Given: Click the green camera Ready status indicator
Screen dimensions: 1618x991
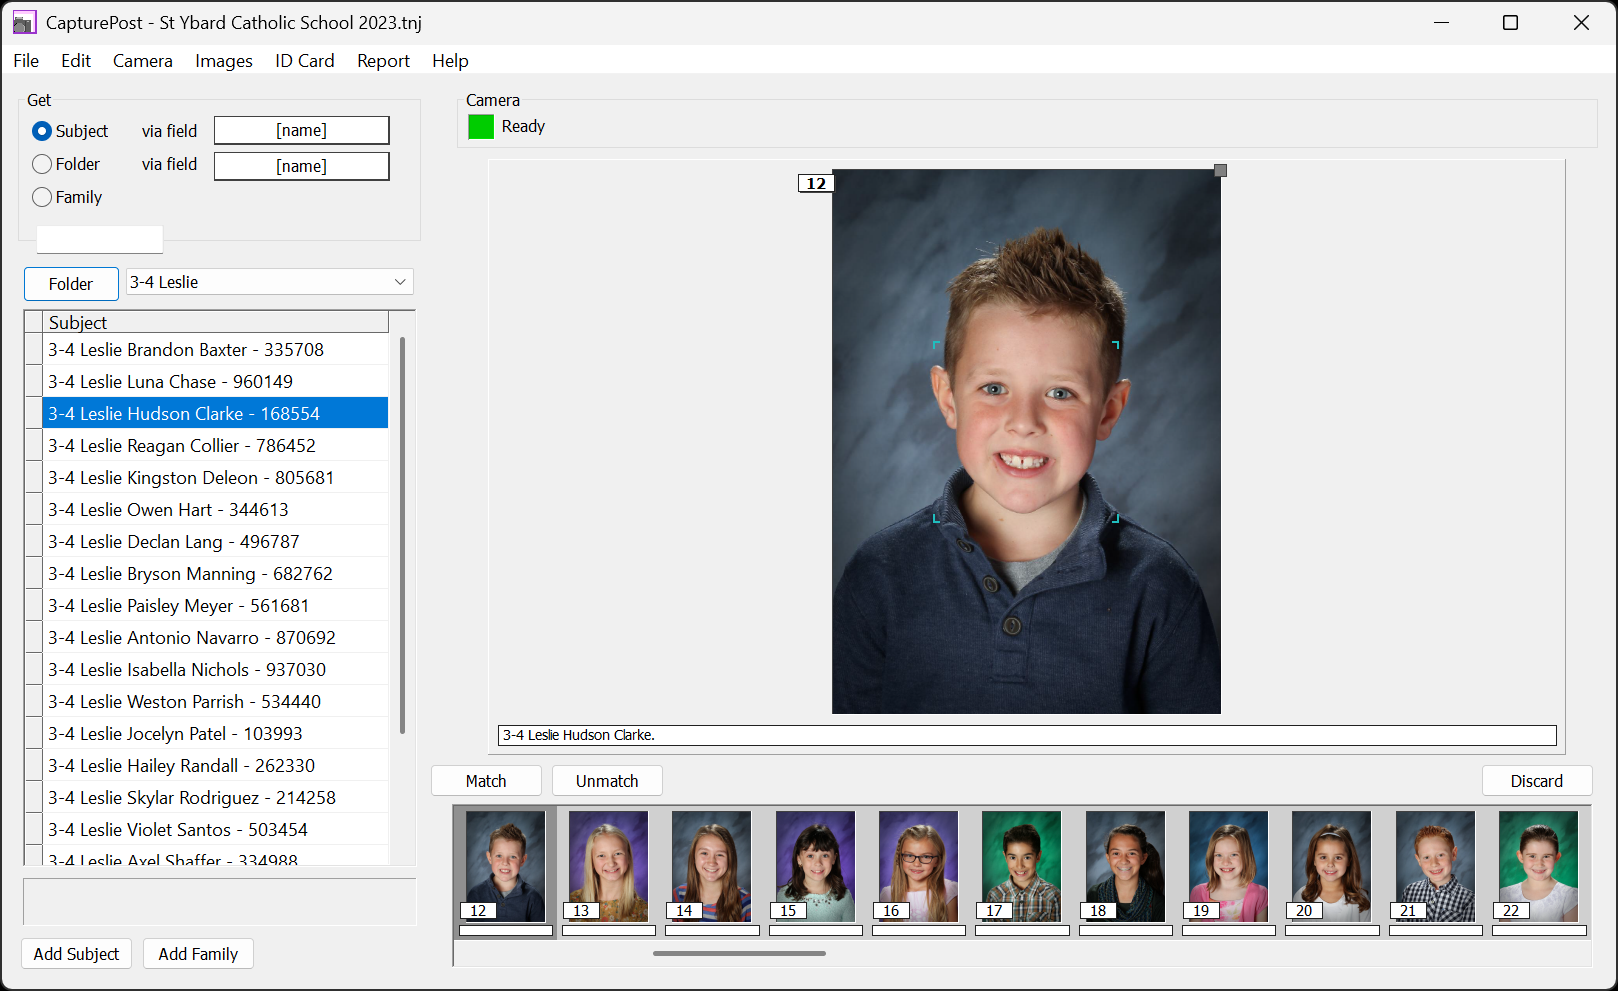Looking at the screenshot, I should [481, 127].
